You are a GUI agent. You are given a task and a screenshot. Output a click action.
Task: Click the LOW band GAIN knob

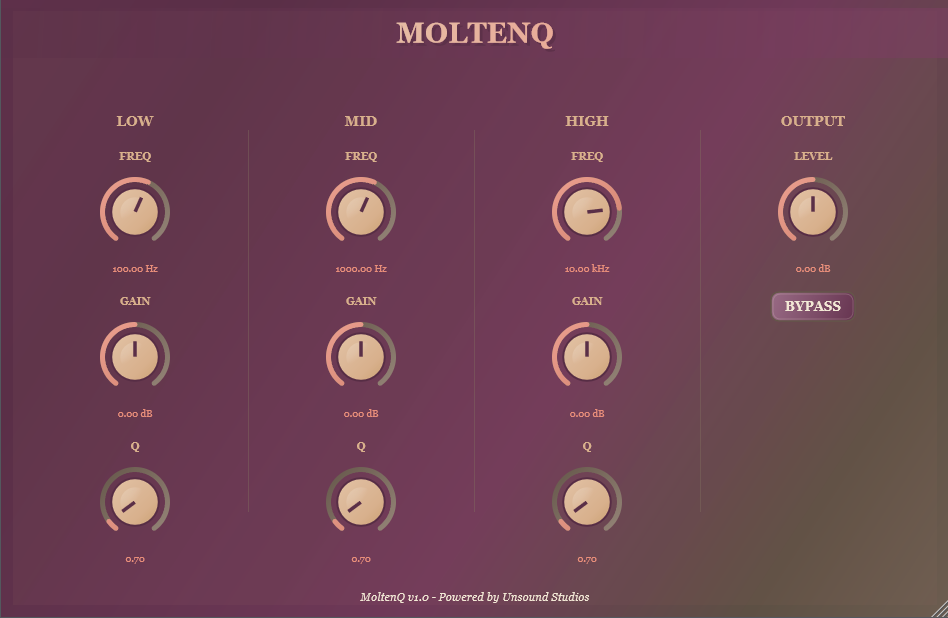pyautogui.click(x=135, y=357)
